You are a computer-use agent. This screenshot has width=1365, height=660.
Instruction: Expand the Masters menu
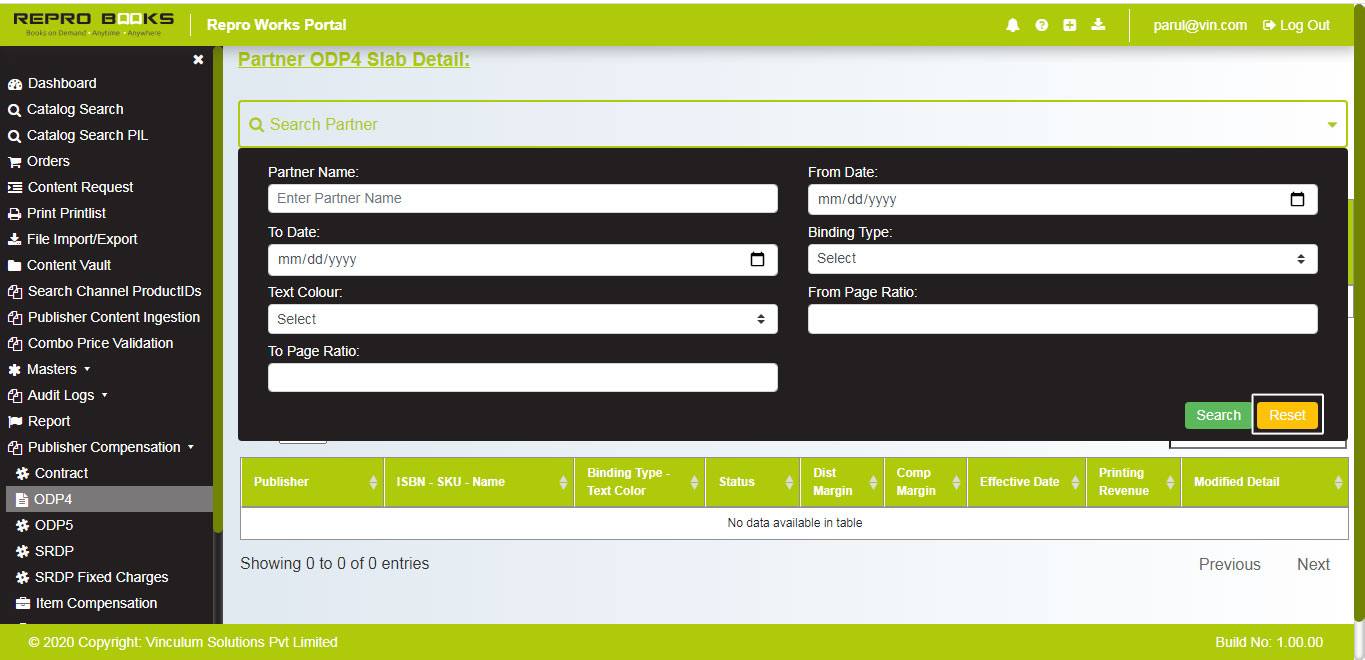(x=51, y=369)
